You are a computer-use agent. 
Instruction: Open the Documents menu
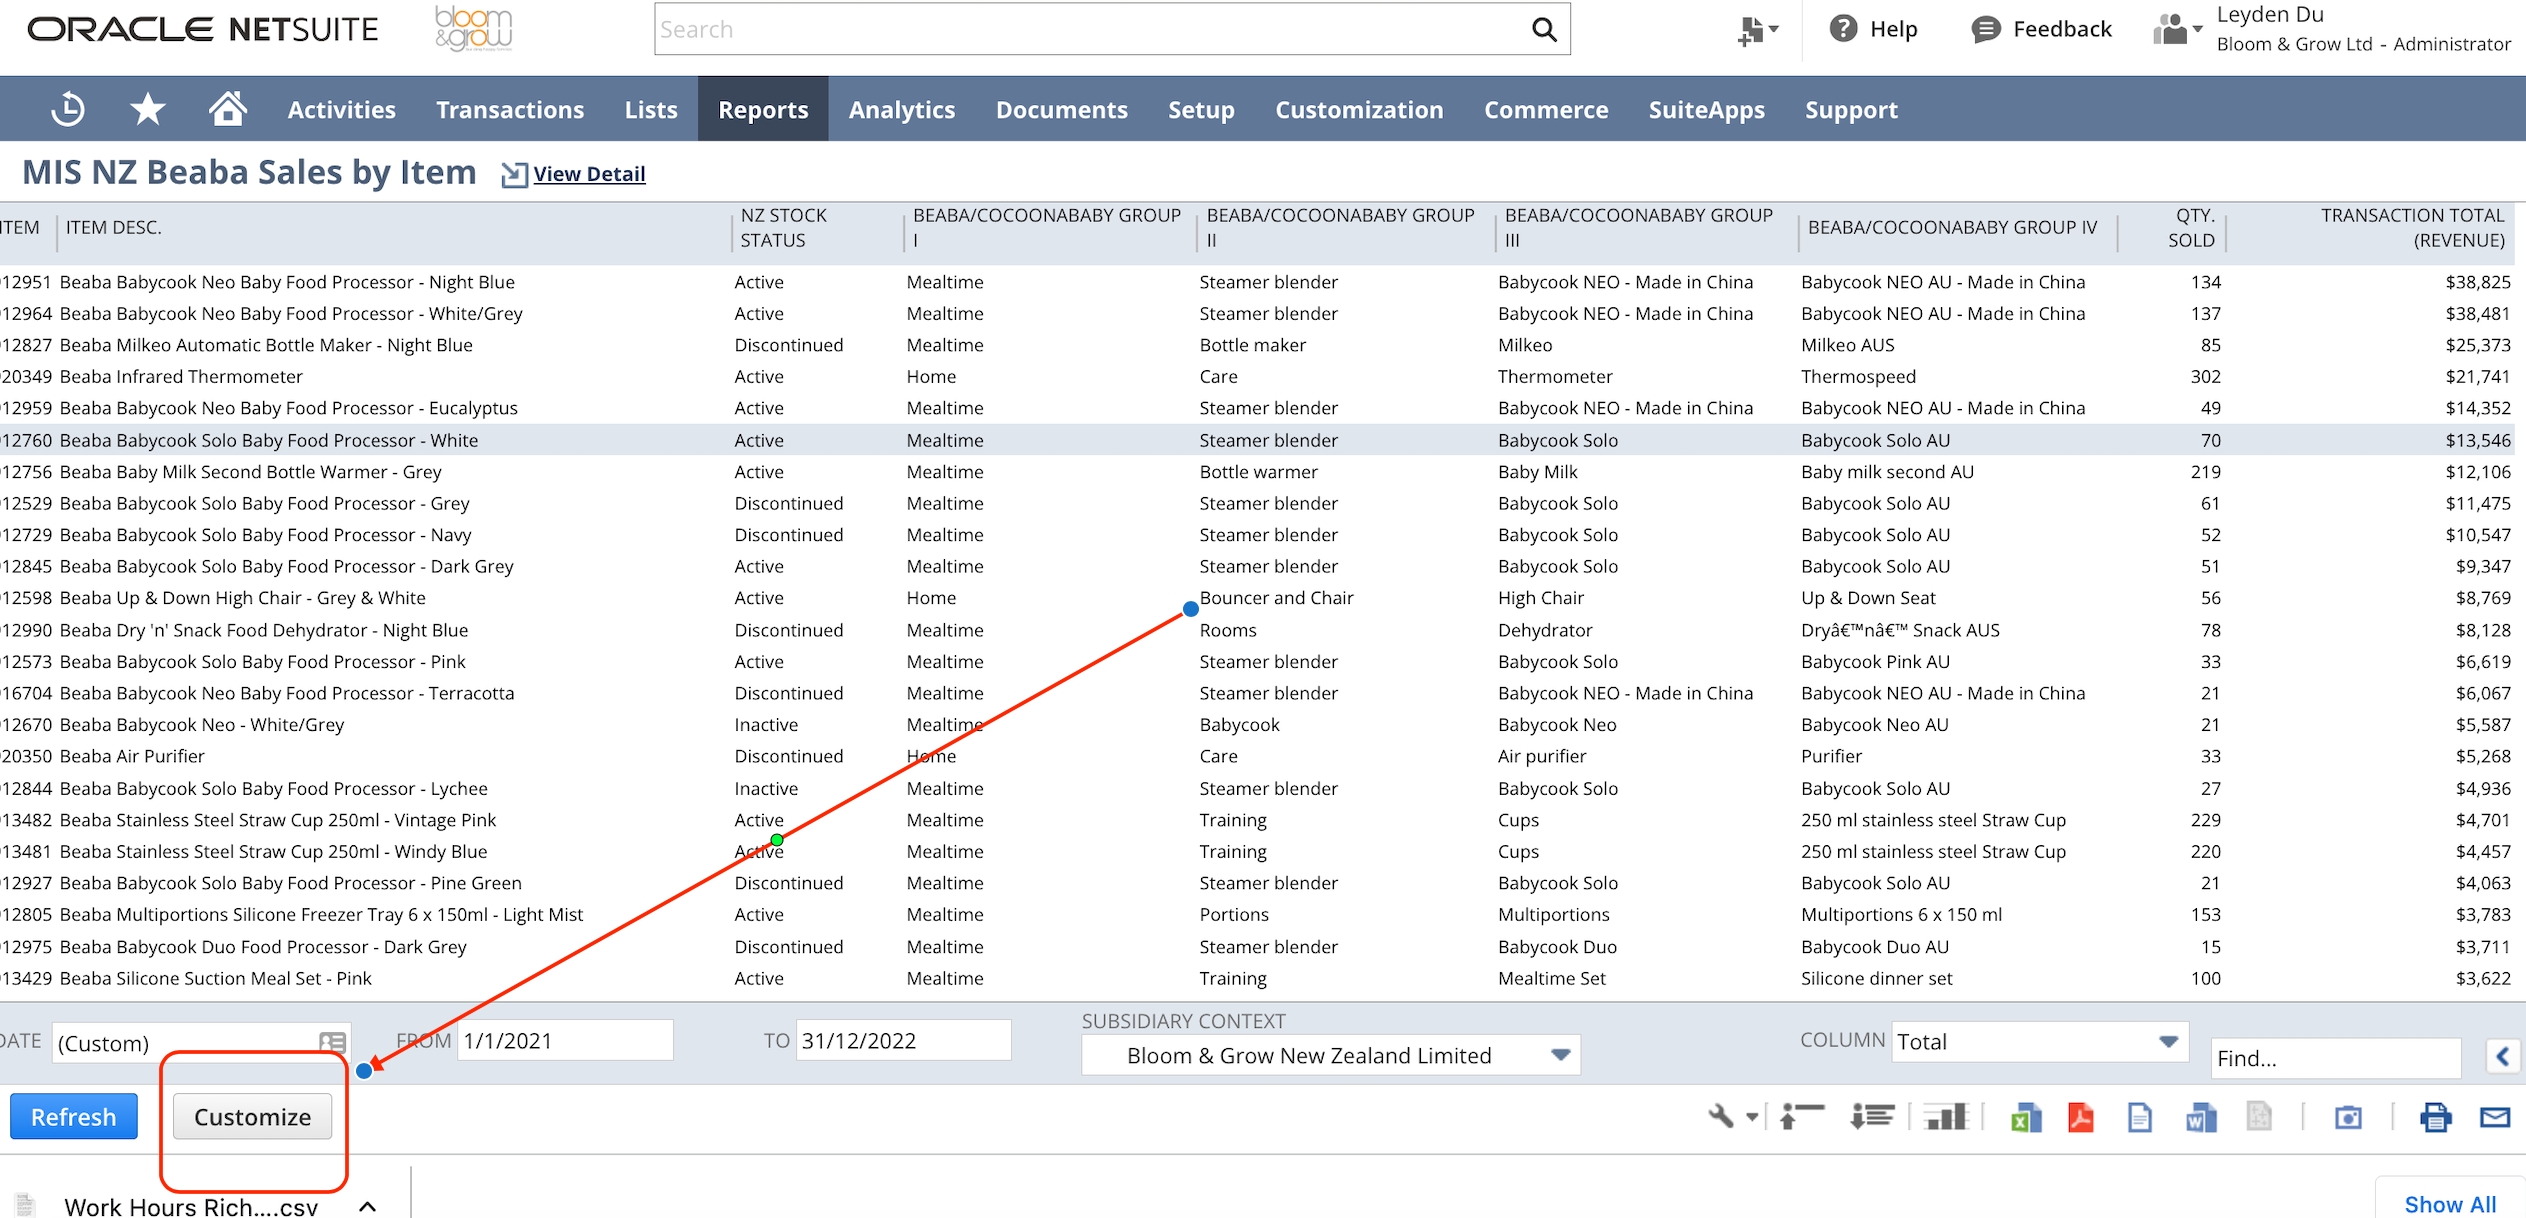(1061, 109)
